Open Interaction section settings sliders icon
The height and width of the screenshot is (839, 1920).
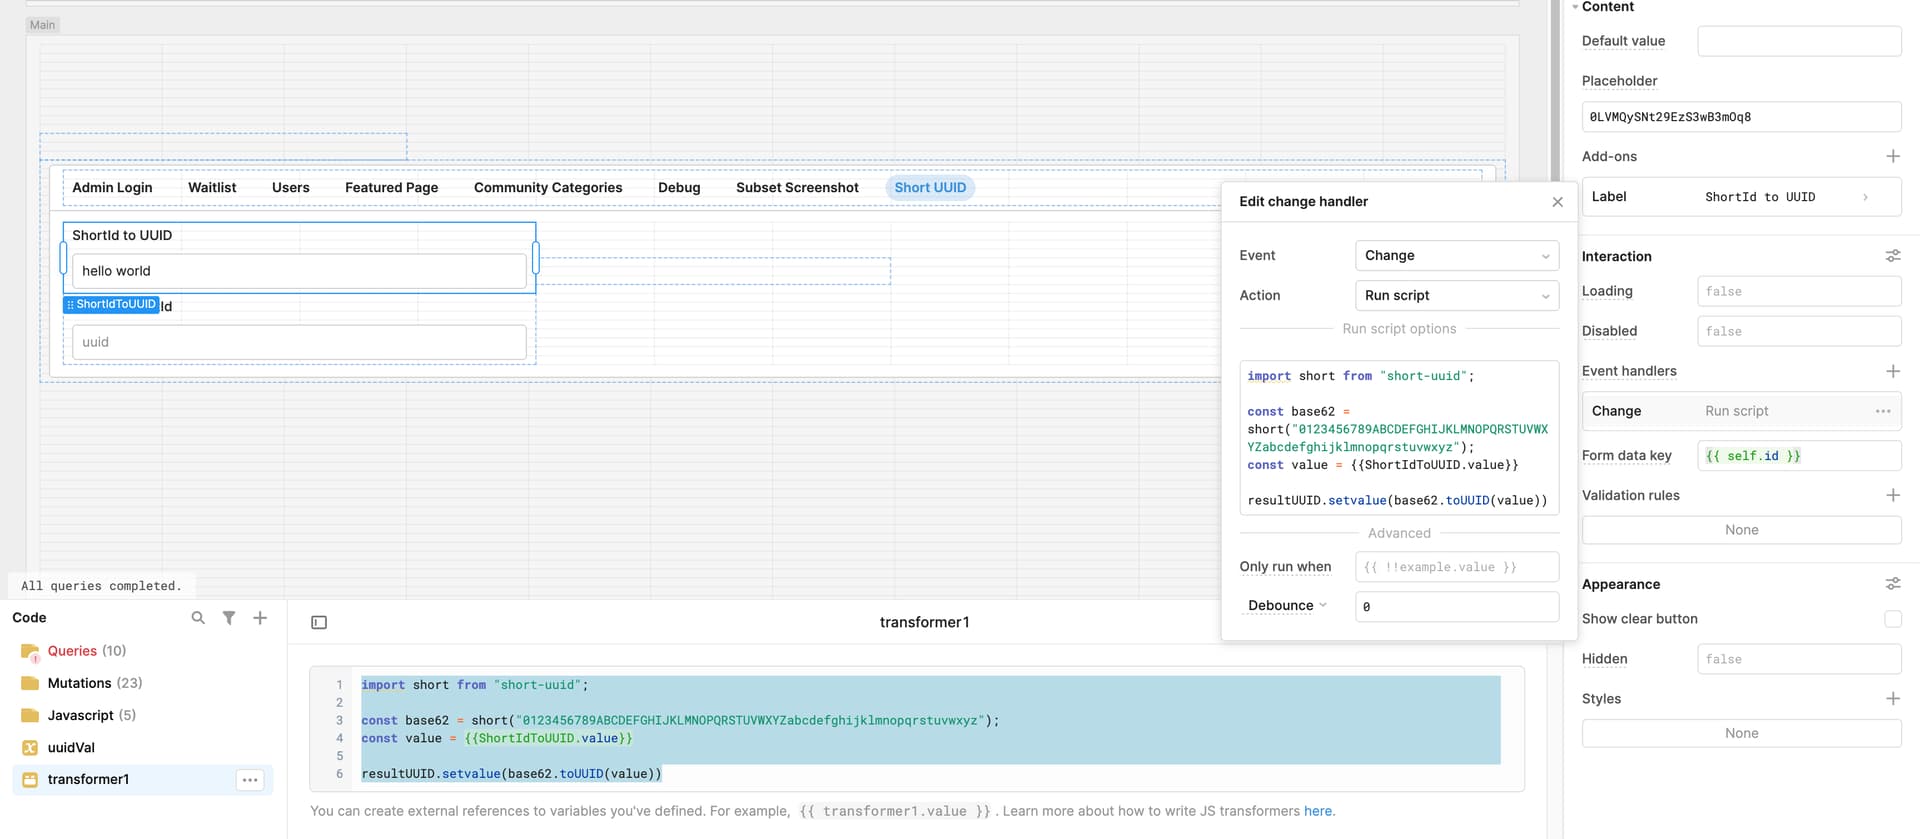pyautogui.click(x=1892, y=256)
